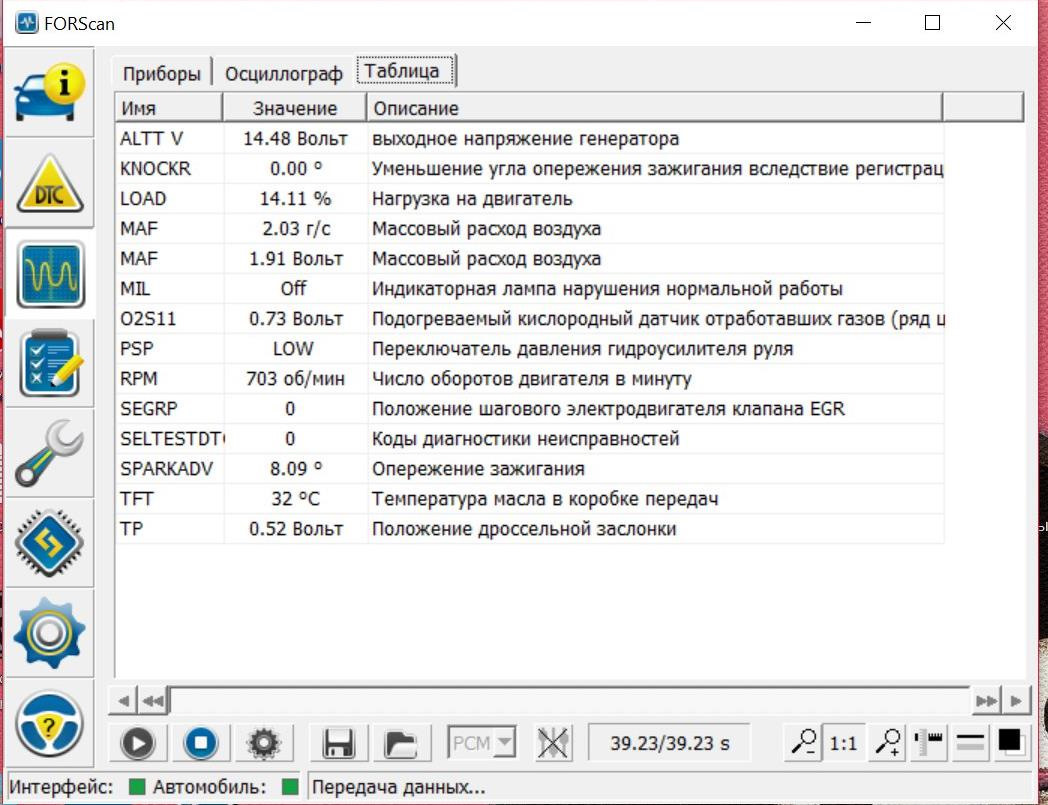Step timeline back with single left arrow

pos(123,701)
